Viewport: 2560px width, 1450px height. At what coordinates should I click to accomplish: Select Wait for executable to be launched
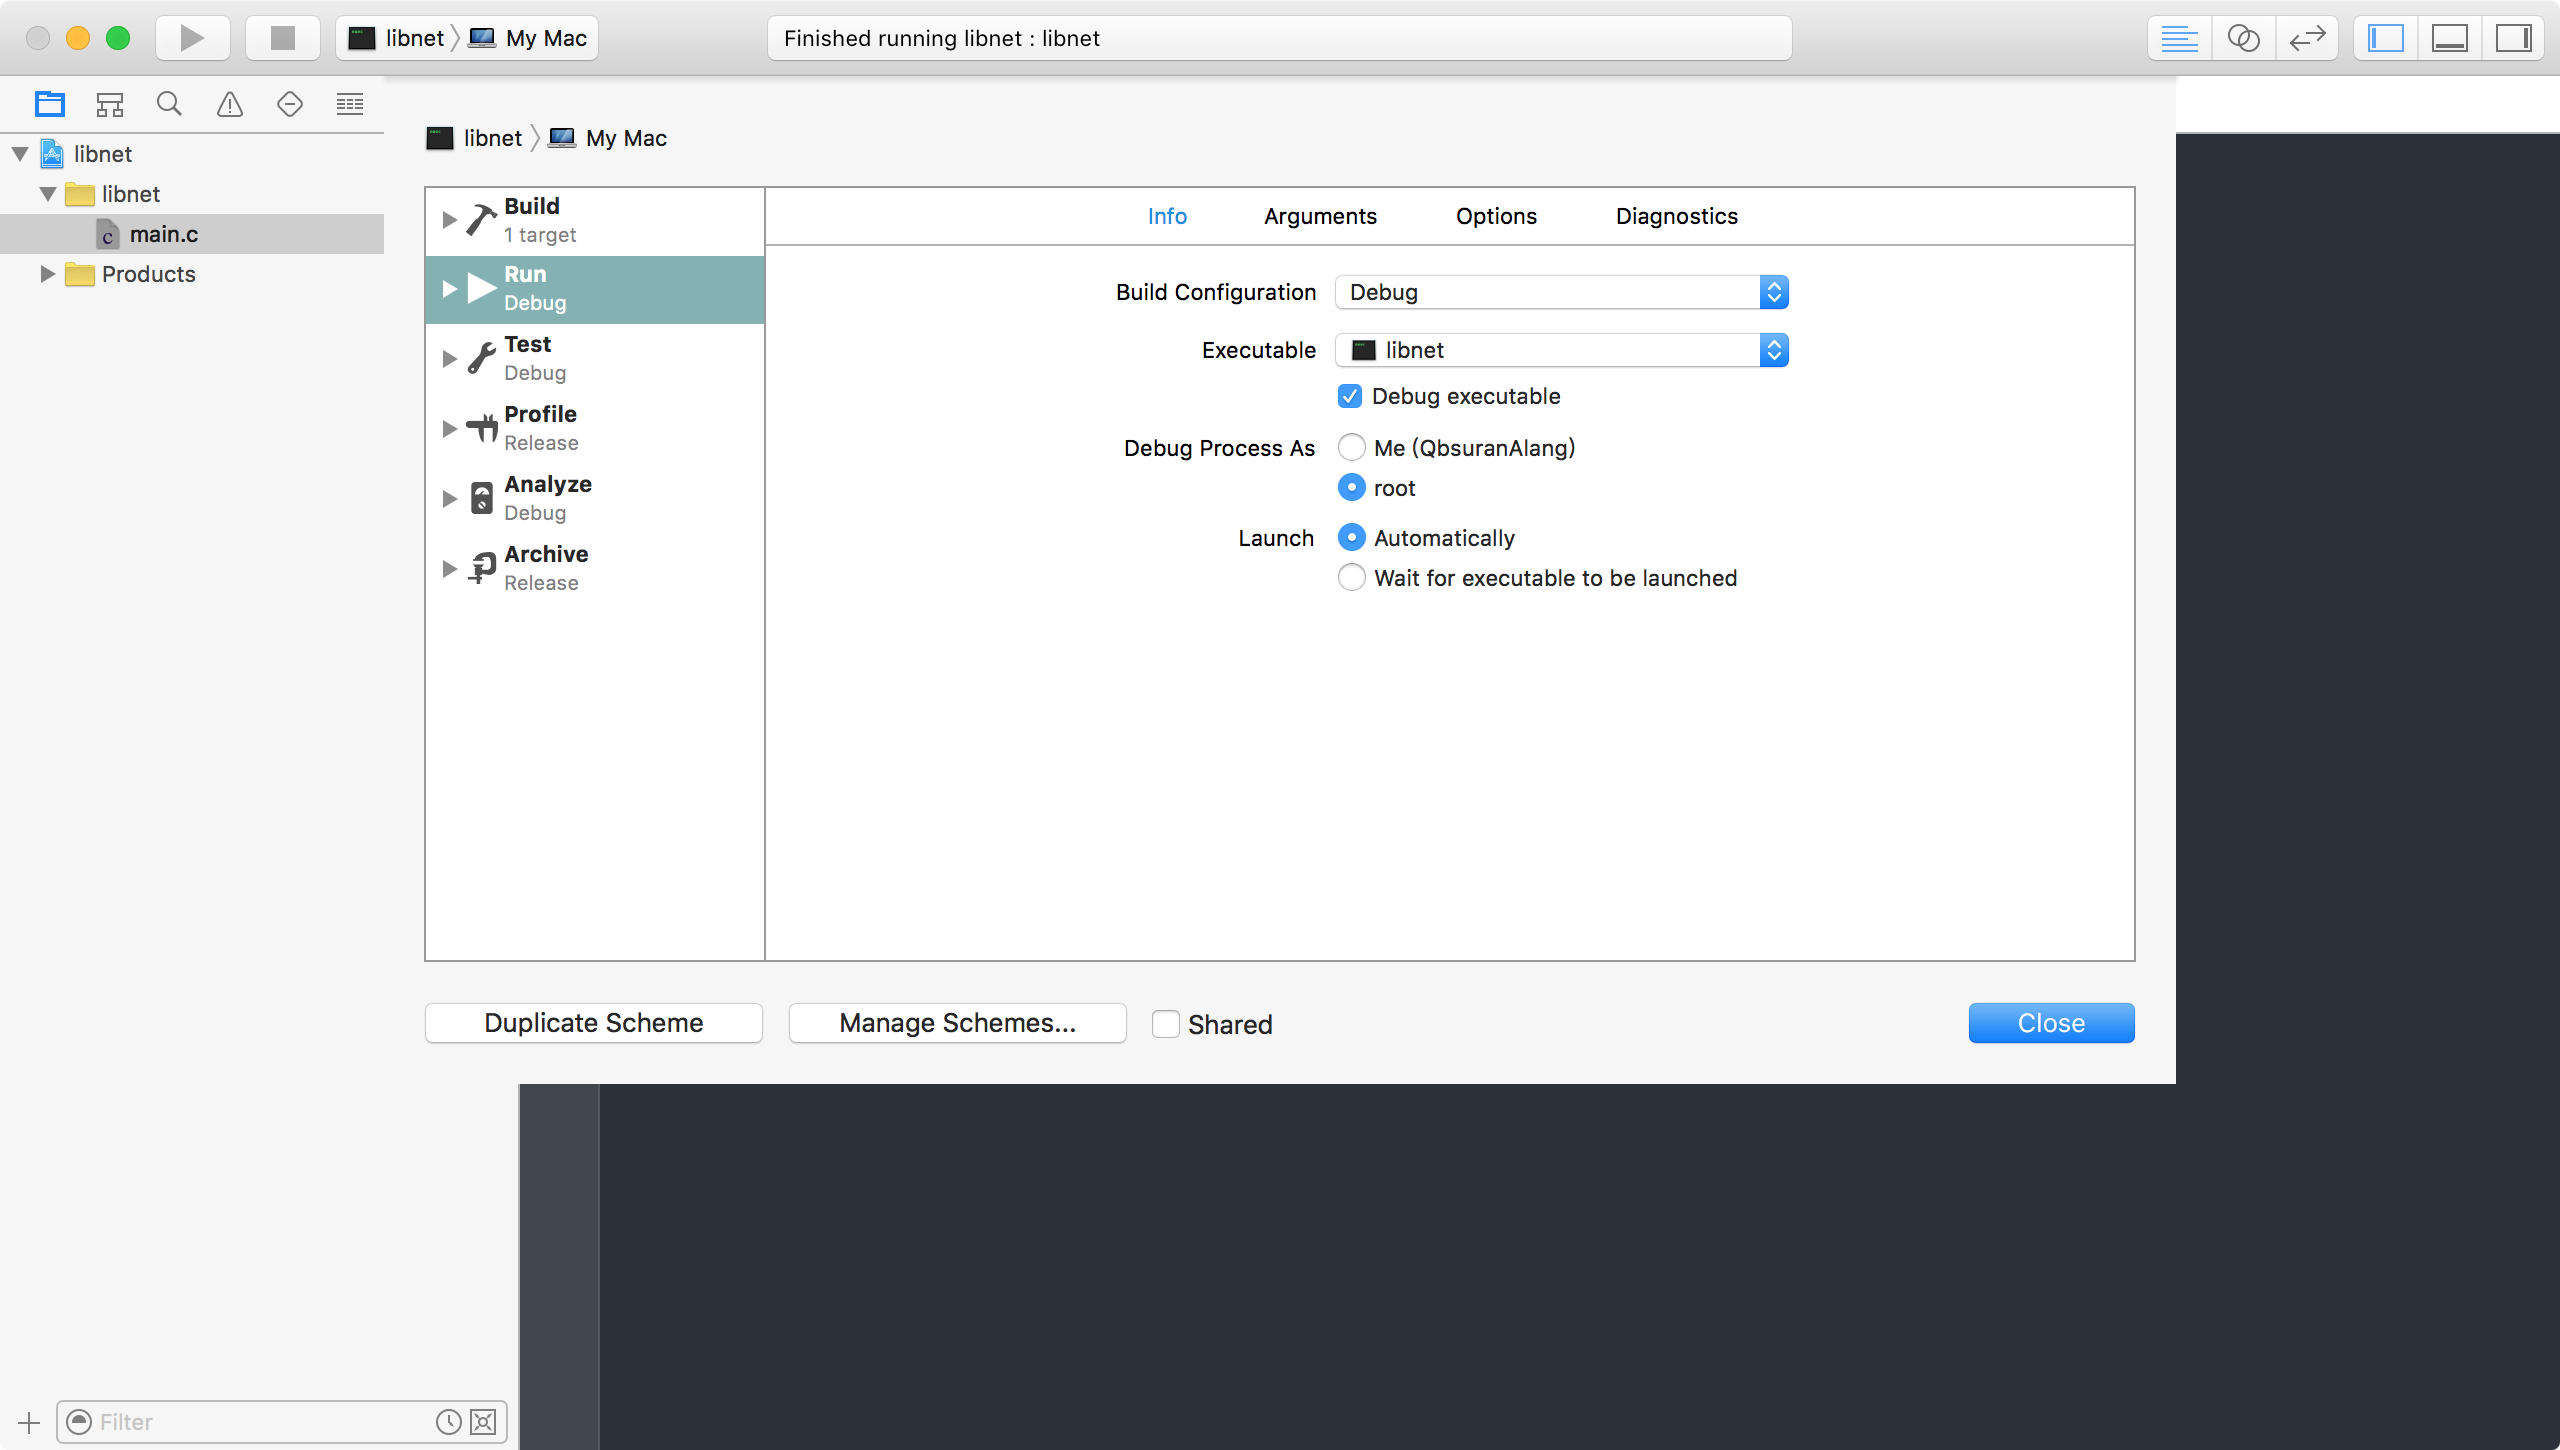tap(1352, 578)
